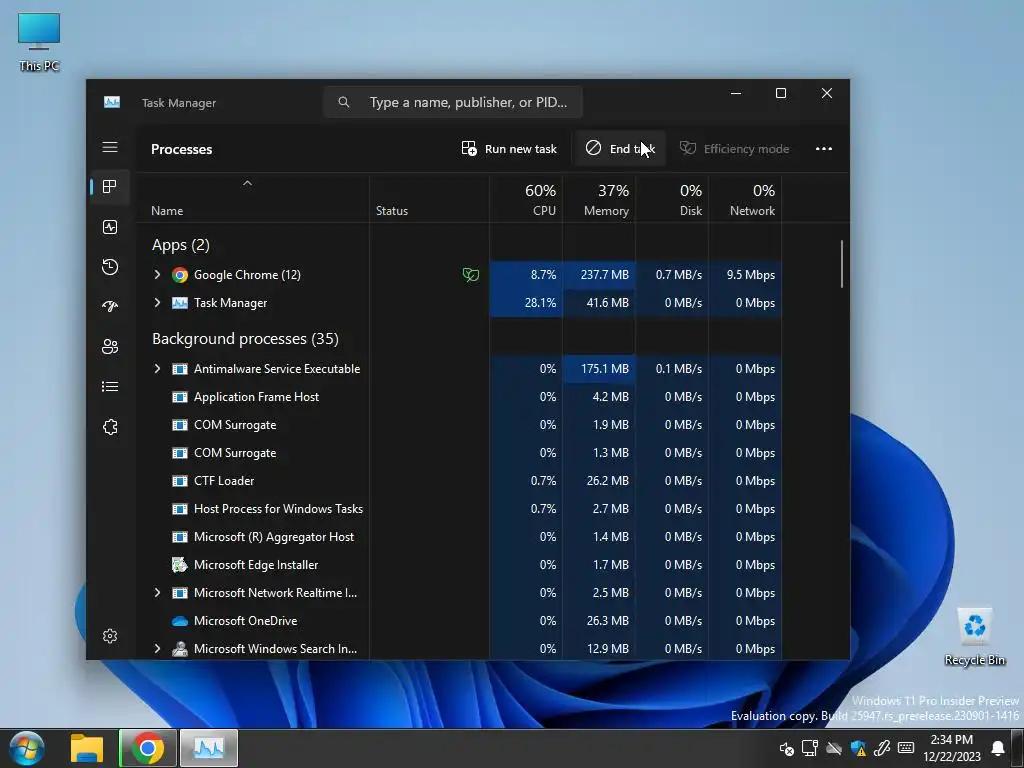Click the Windows Security shield tray icon
Image resolution: width=1024 pixels, height=768 pixels.
858,748
